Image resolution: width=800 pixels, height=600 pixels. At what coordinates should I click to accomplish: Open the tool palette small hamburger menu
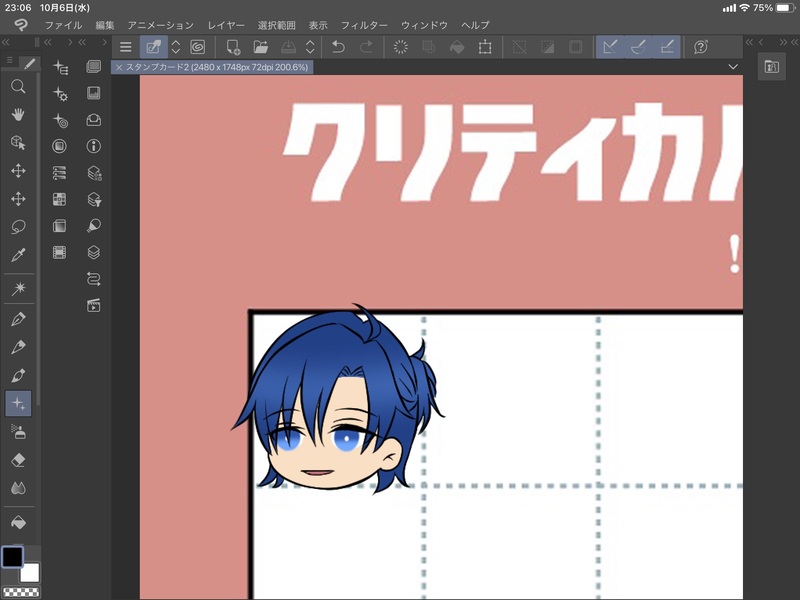pos(9,61)
